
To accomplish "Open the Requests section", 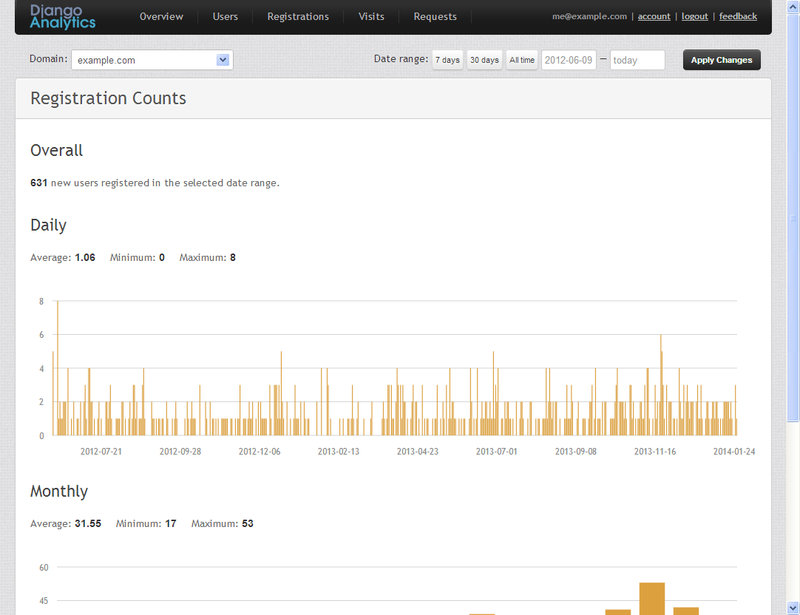I will (435, 16).
